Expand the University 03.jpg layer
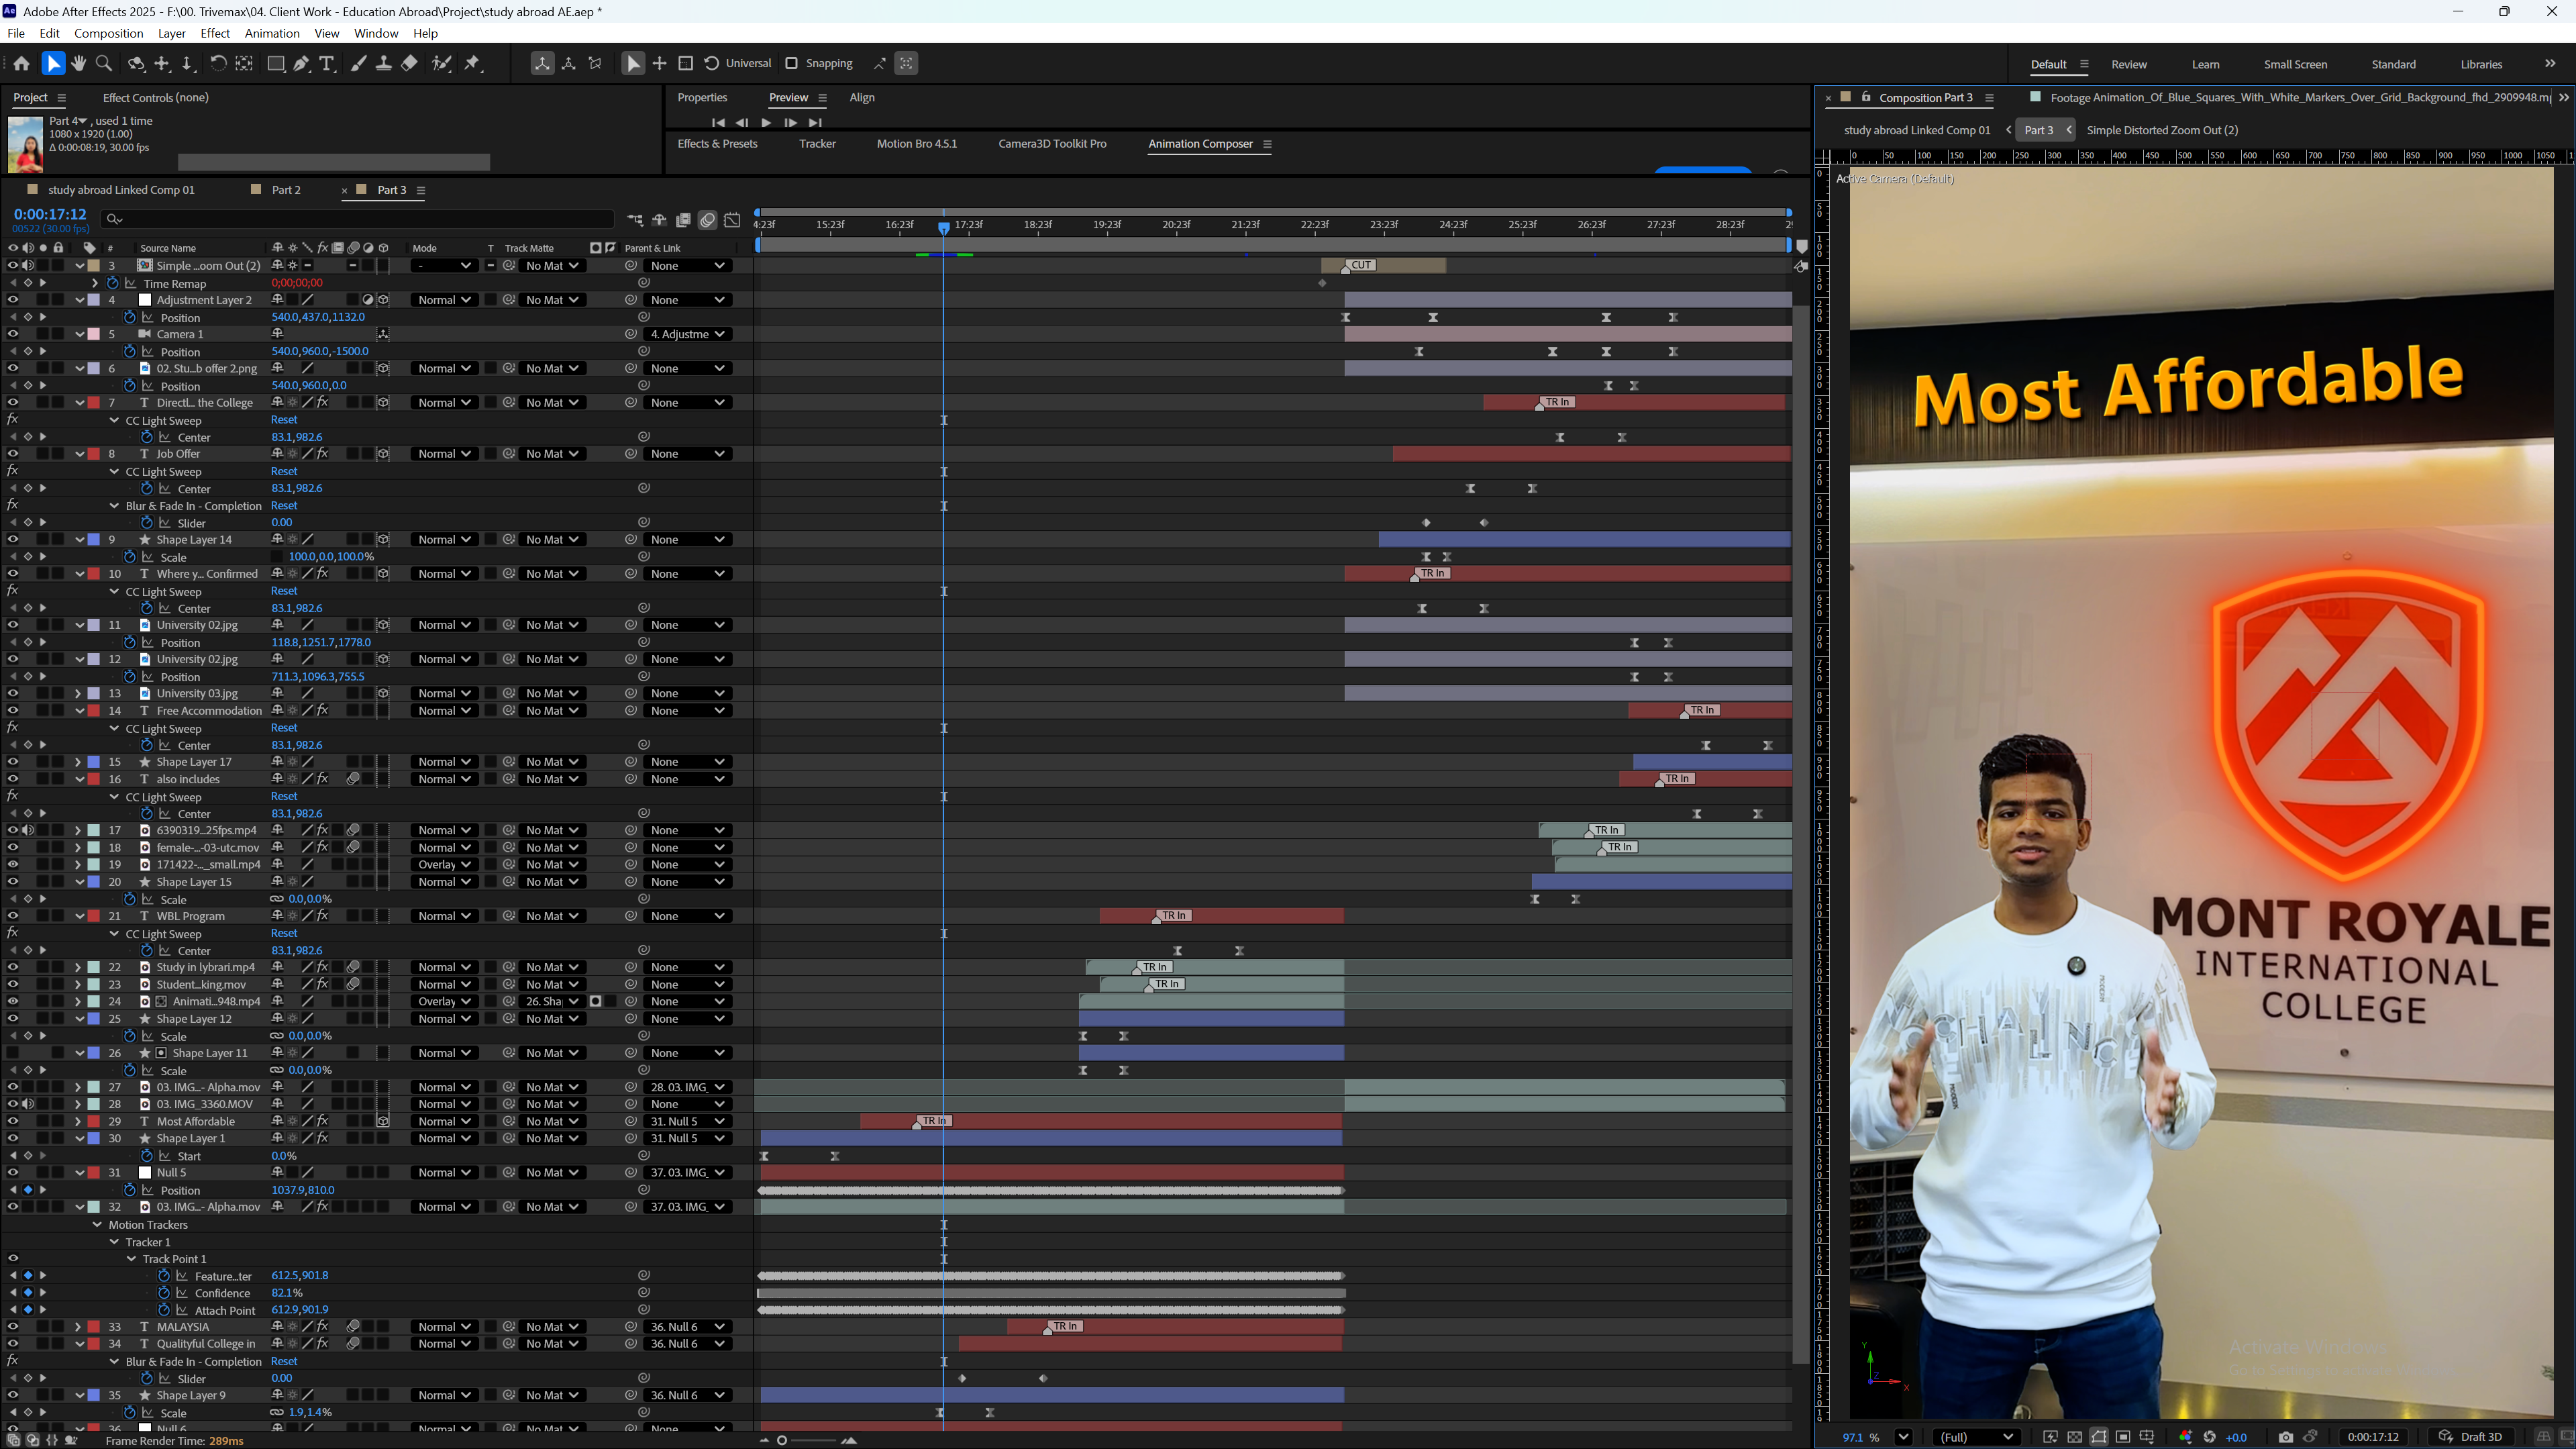 point(78,694)
